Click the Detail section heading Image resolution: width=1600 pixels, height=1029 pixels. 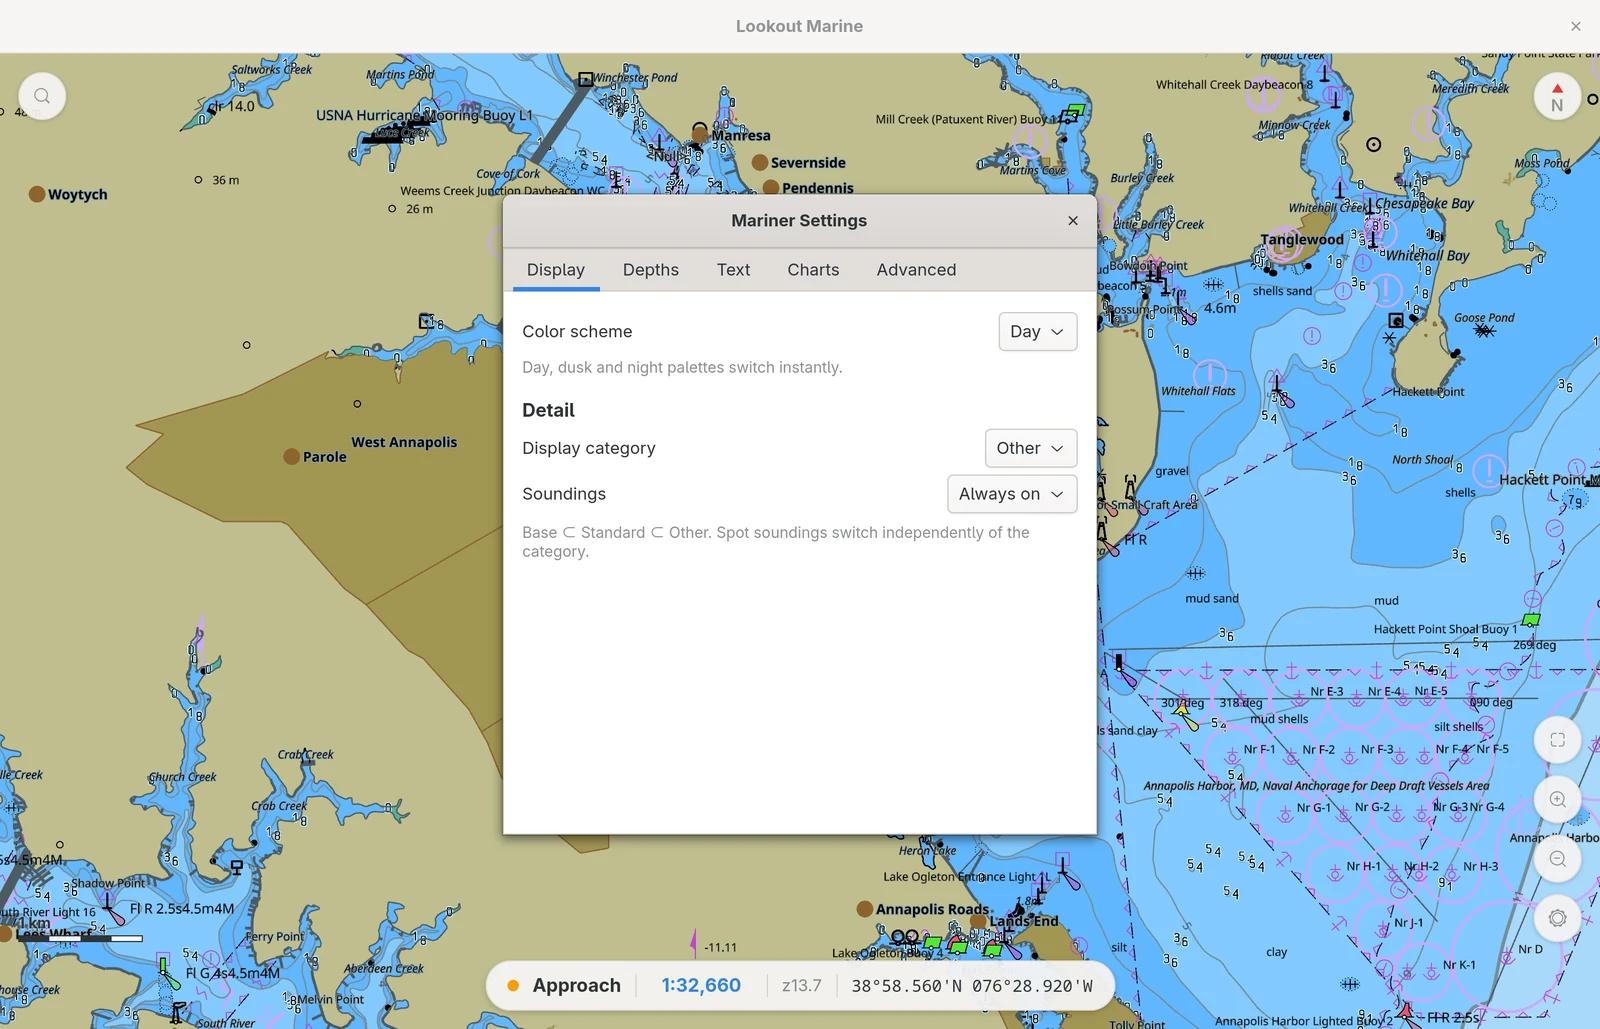tap(548, 410)
